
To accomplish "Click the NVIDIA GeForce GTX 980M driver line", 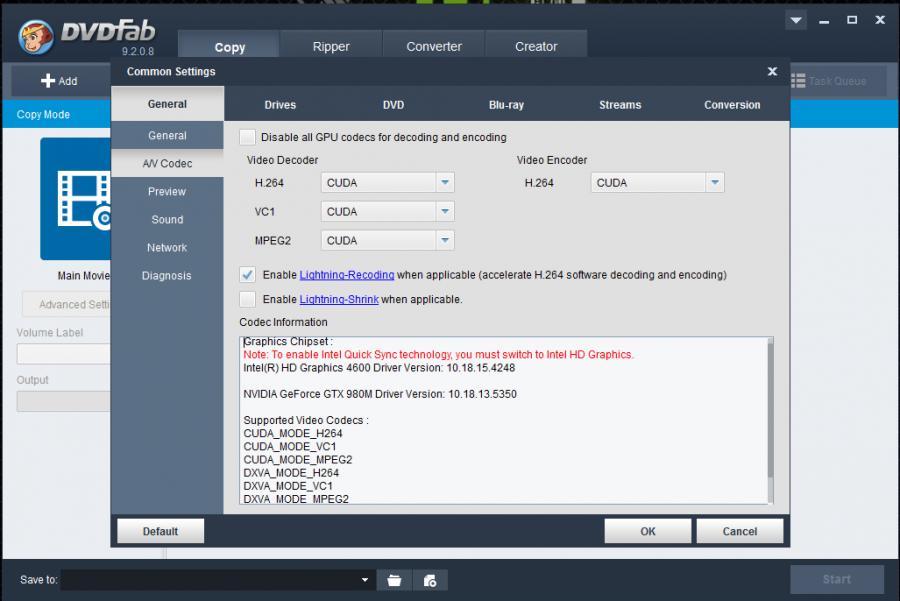I will (x=380, y=394).
